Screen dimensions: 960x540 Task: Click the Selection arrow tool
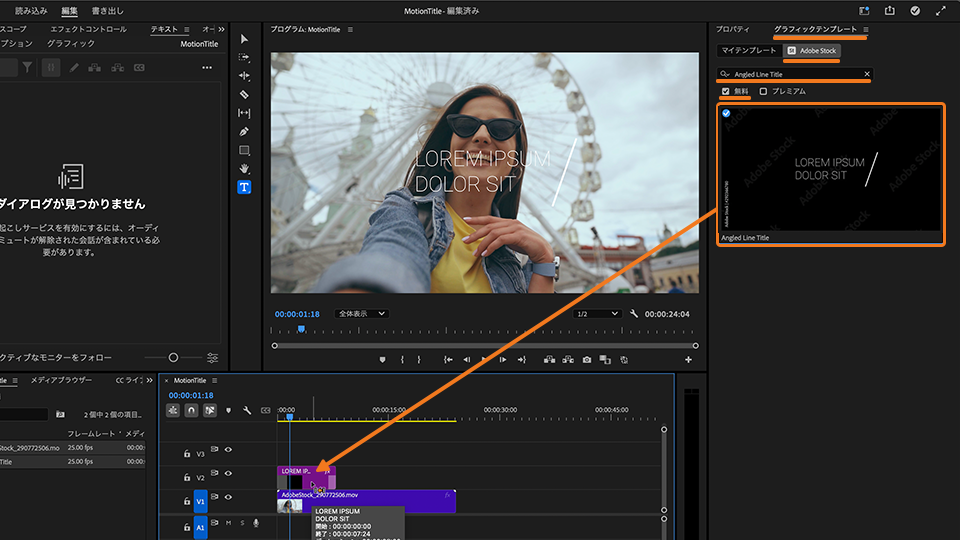(244, 38)
